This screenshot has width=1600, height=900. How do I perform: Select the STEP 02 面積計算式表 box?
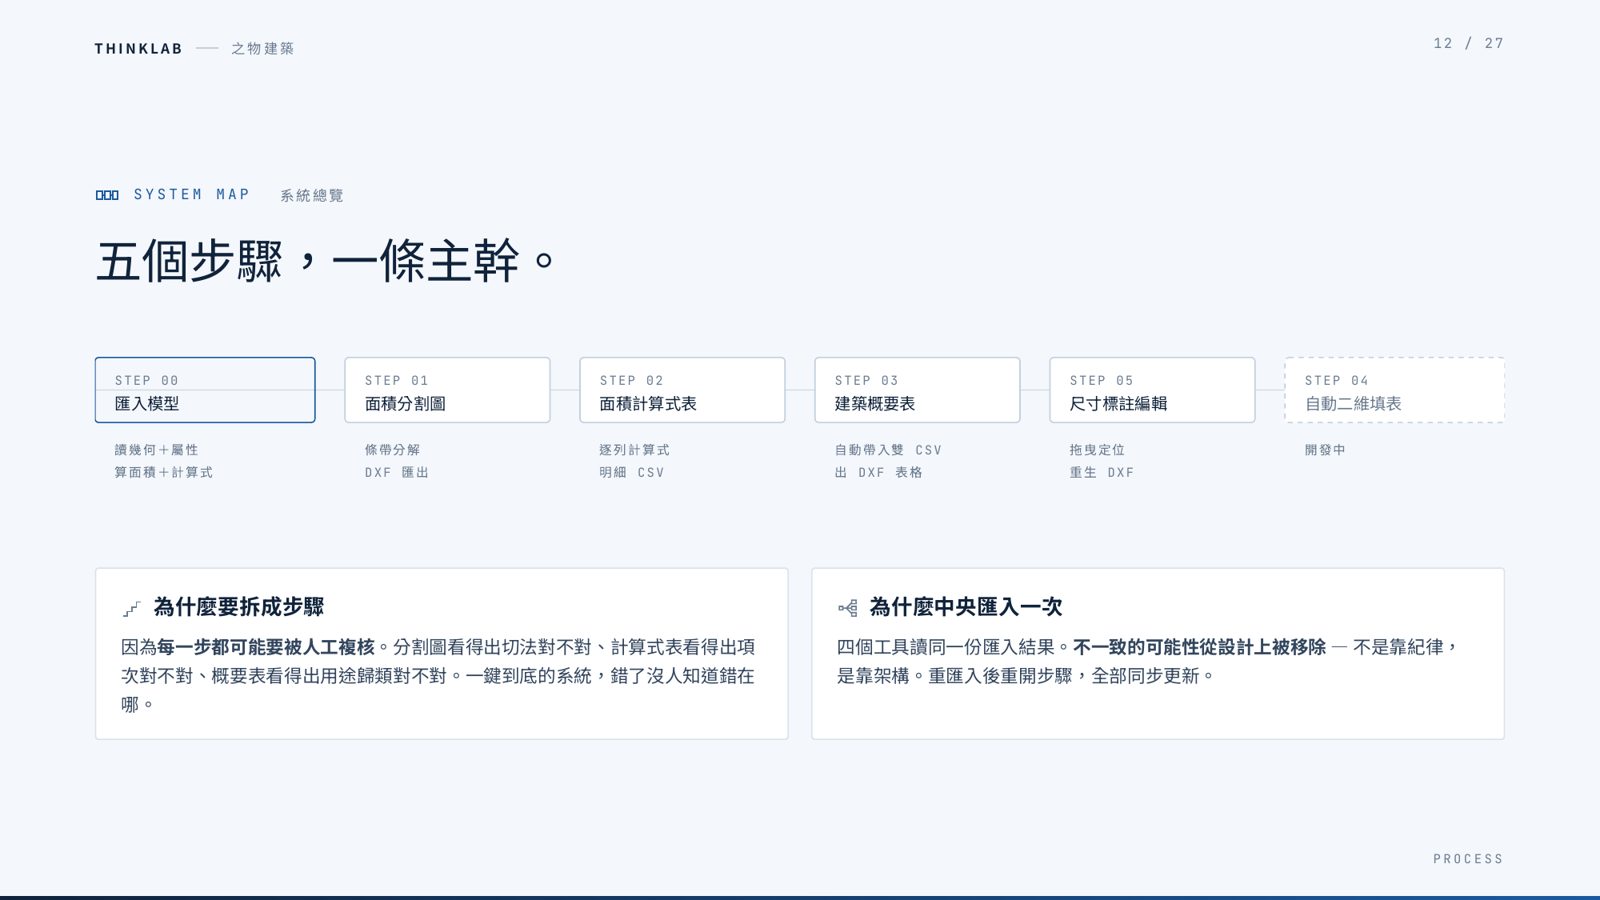[x=682, y=390]
